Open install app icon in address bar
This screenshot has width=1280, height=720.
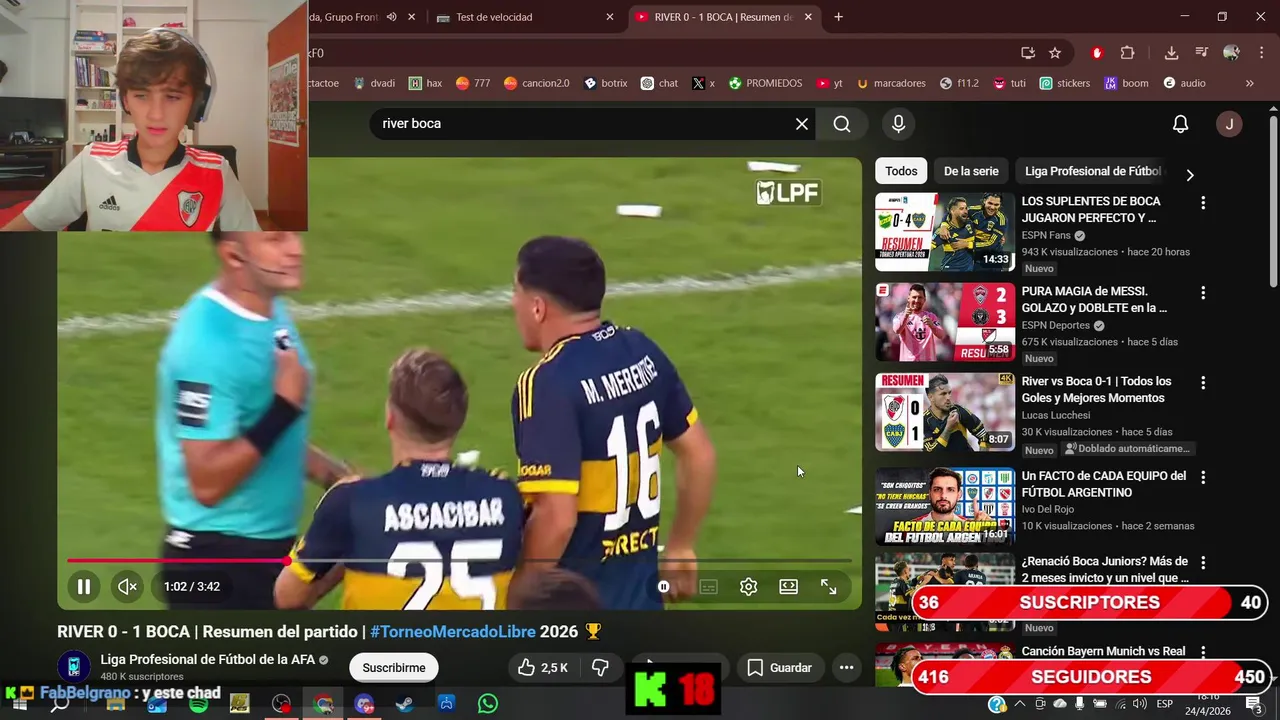point(1027,53)
